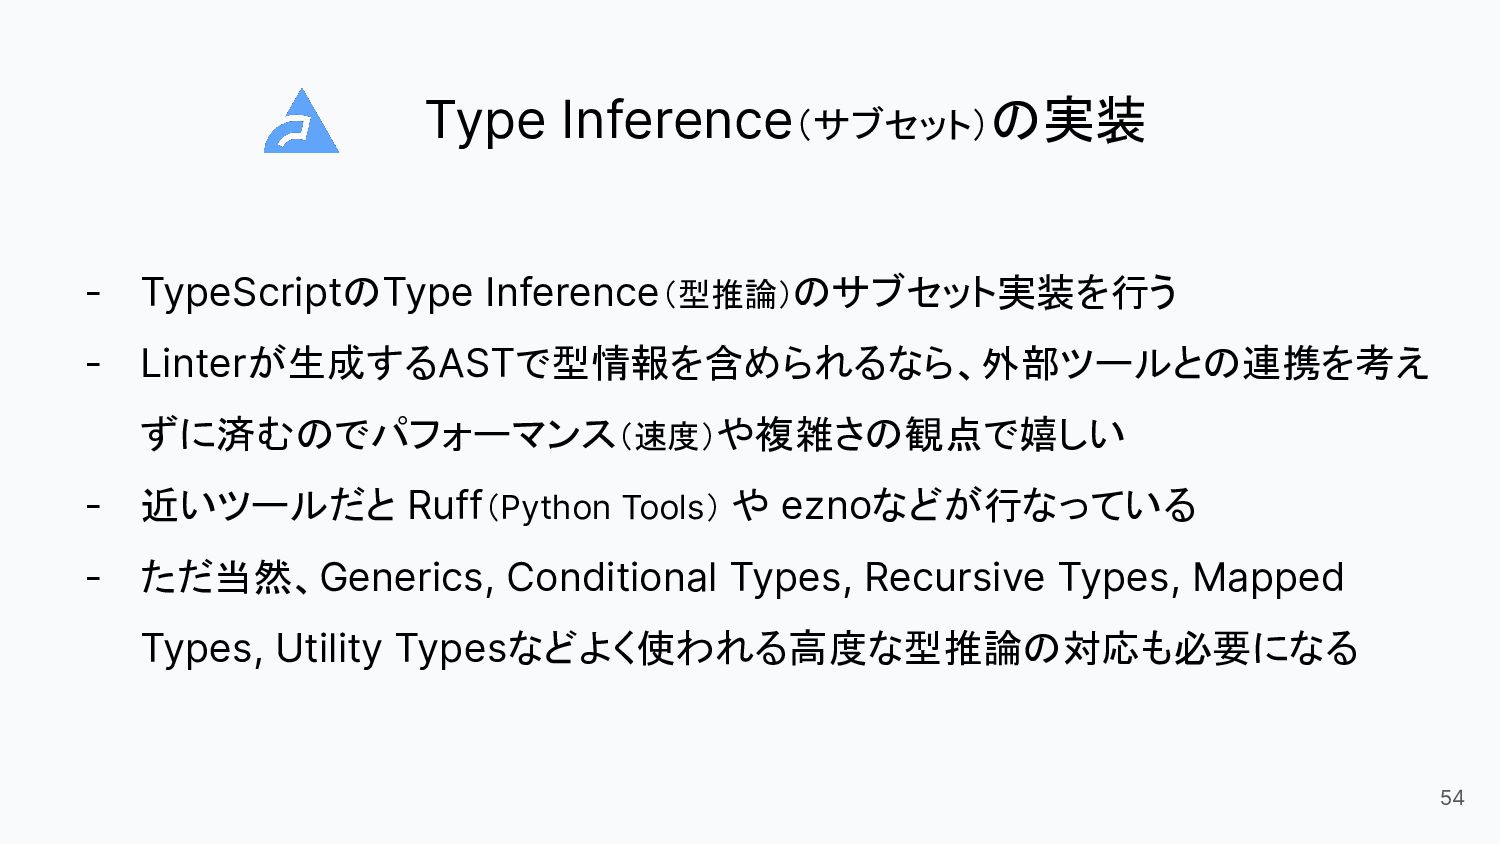Select the word 実装 in the title
Viewport: 1500px width, 844px height.
point(1095,121)
